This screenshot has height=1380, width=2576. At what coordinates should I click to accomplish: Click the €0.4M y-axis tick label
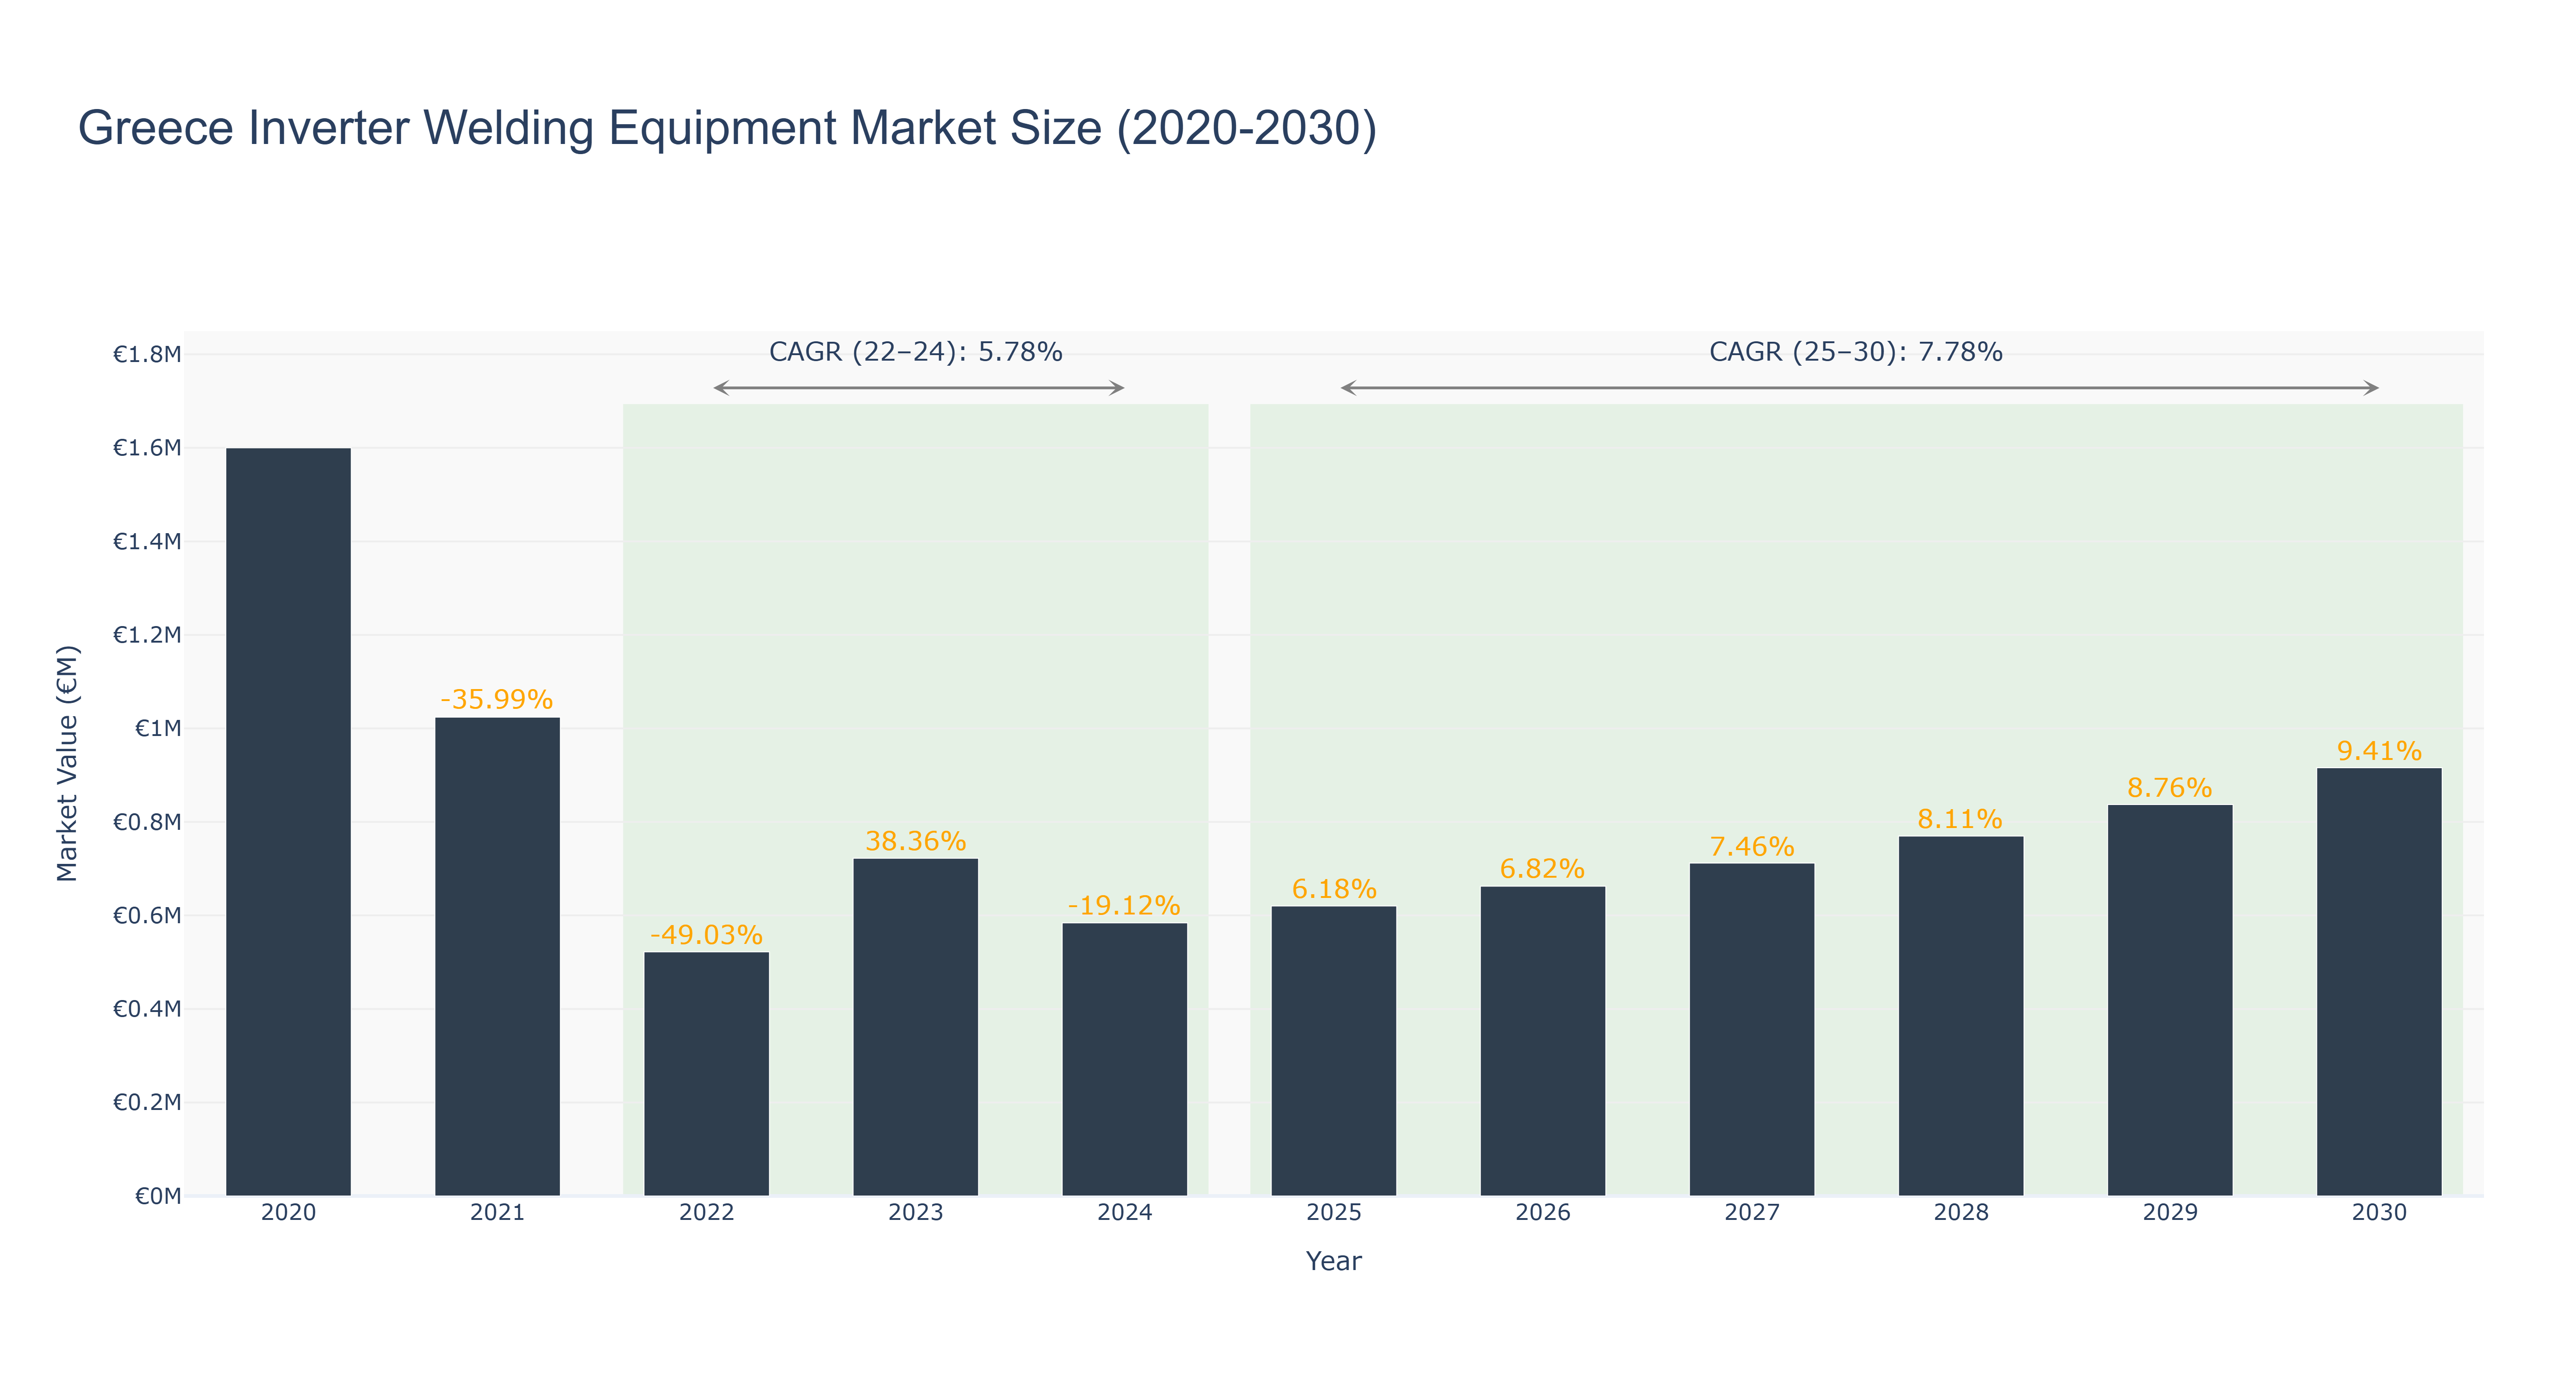147,1009
